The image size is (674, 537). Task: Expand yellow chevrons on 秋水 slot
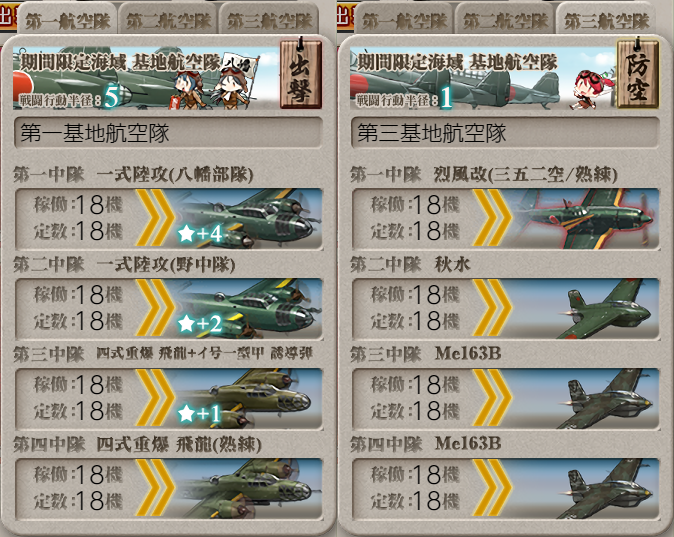click(x=492, y=308)
